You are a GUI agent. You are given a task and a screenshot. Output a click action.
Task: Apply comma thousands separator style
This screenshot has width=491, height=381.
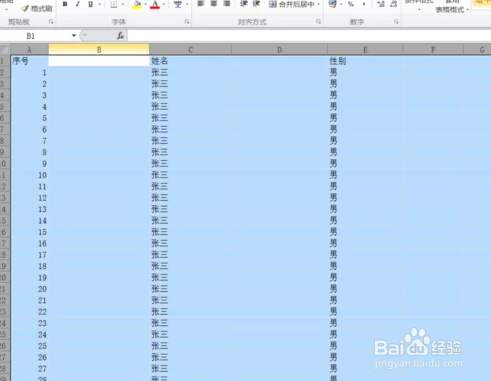[364, 4]
